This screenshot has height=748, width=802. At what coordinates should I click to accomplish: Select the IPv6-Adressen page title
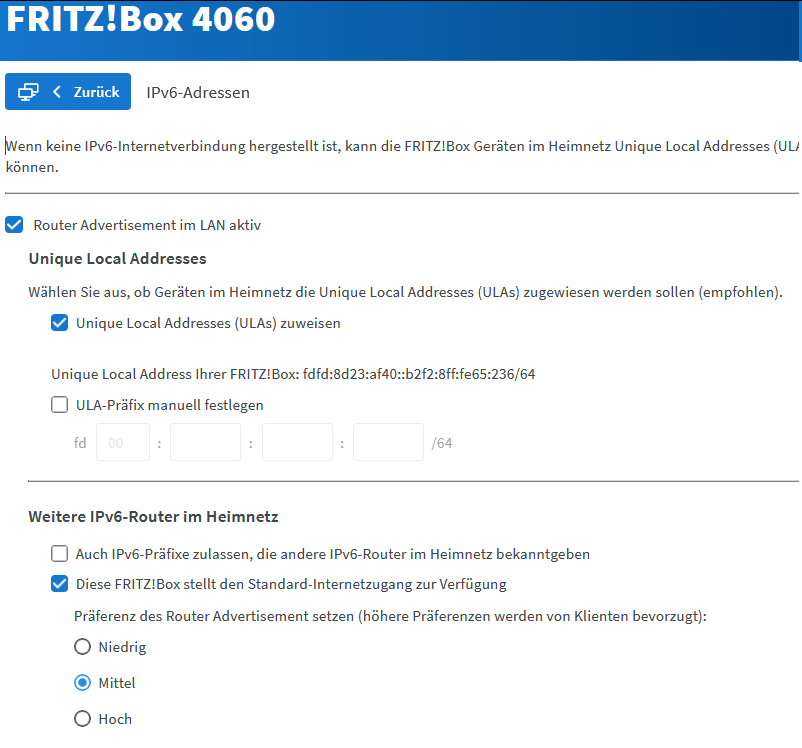tap(198, 93)
